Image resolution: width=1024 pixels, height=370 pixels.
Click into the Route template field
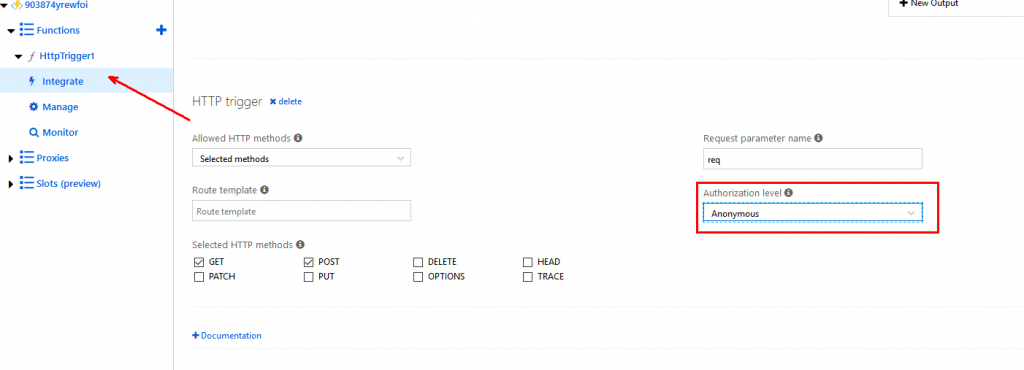coord(302,211)
